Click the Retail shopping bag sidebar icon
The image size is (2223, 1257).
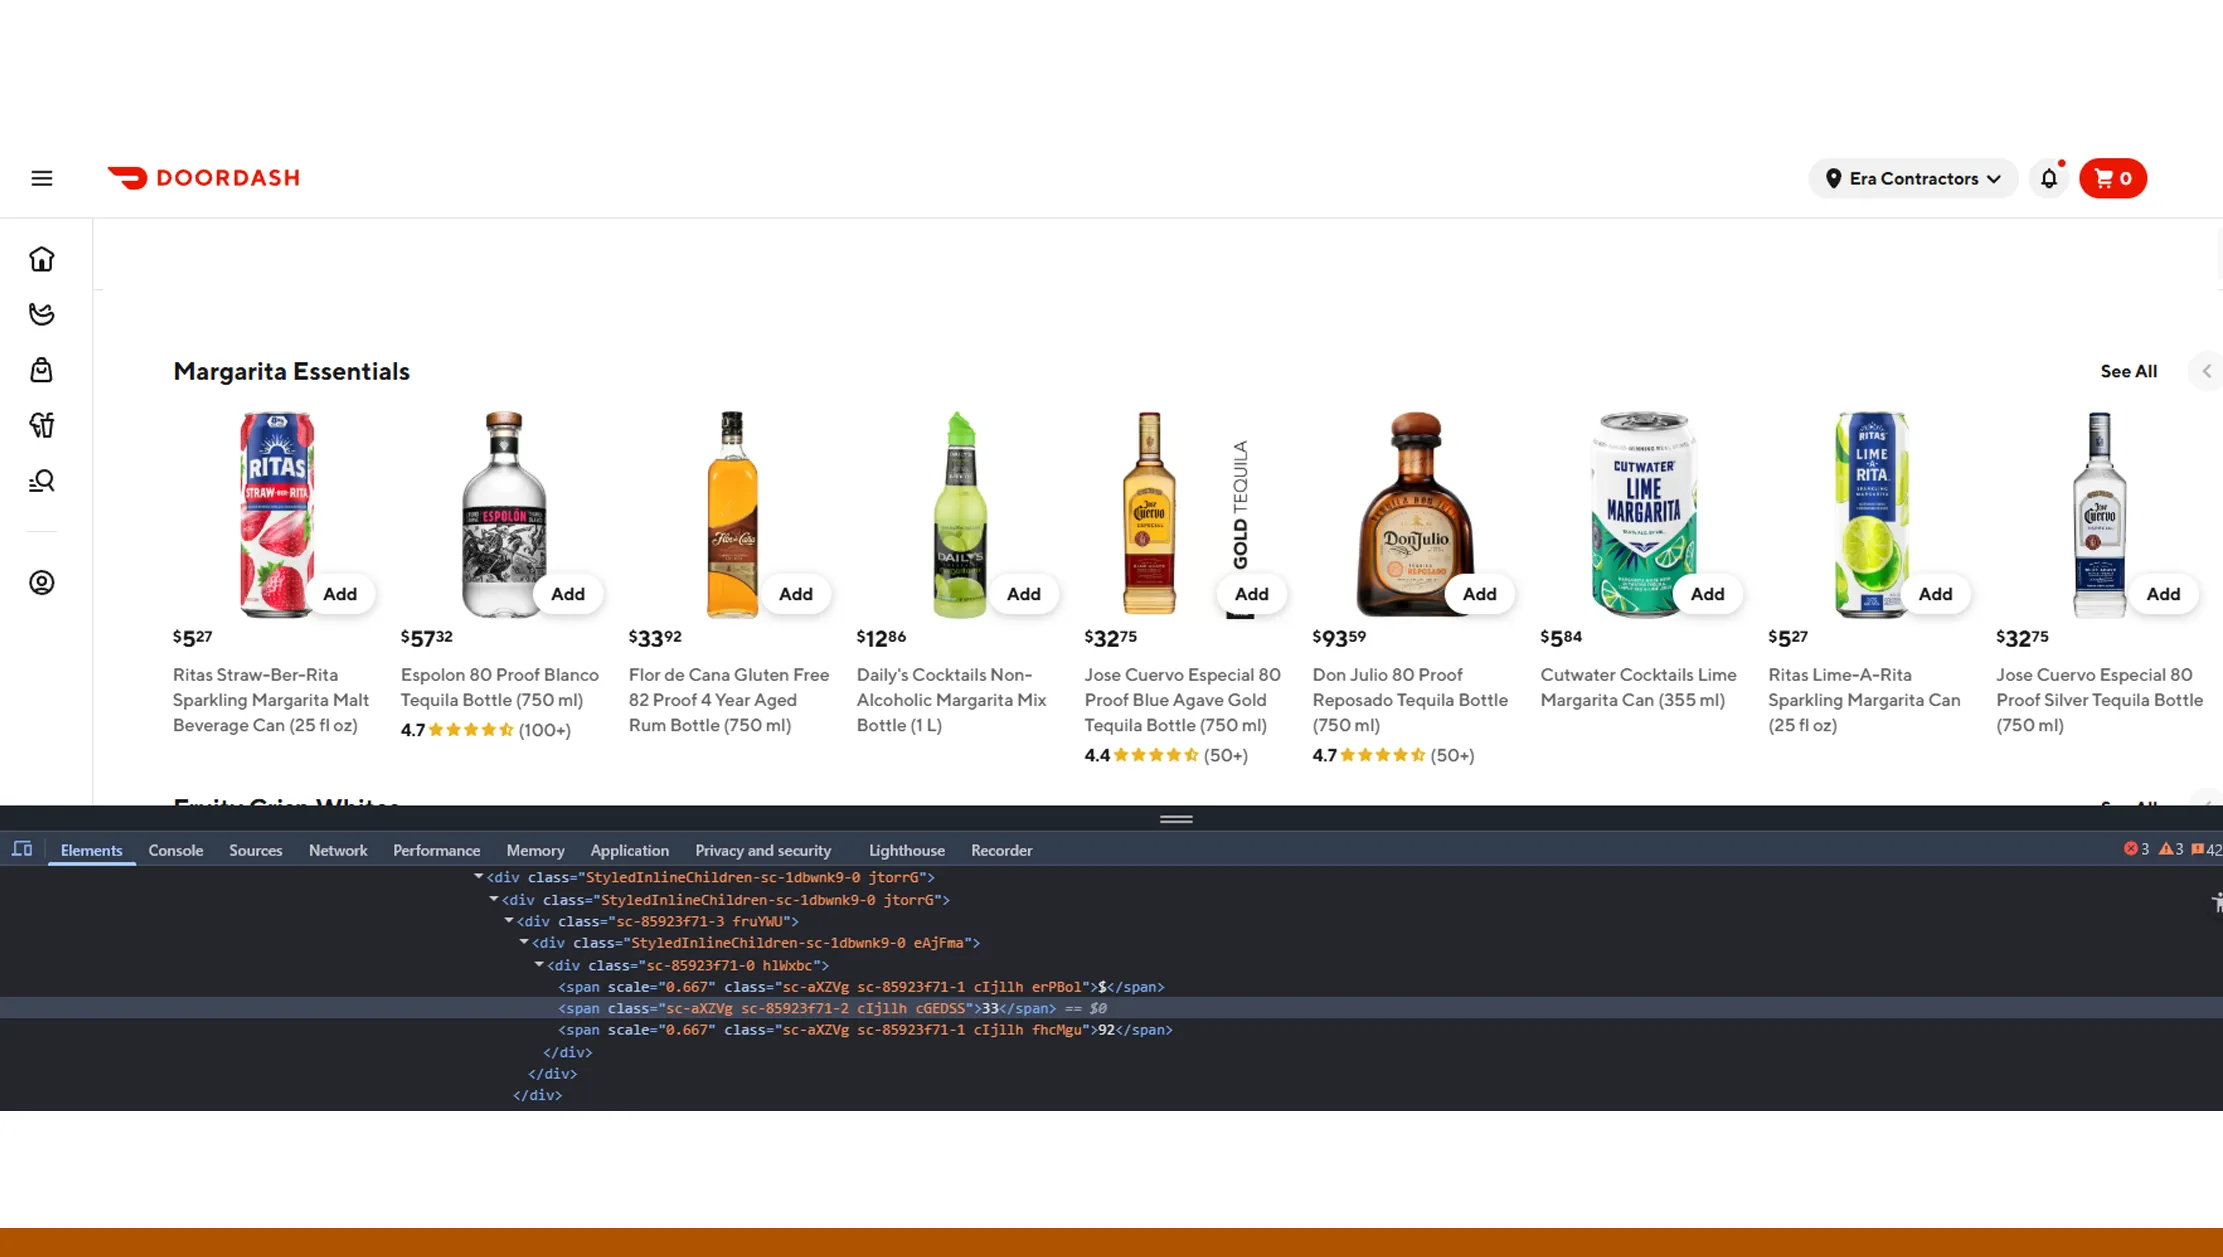[x=41, y=369]
